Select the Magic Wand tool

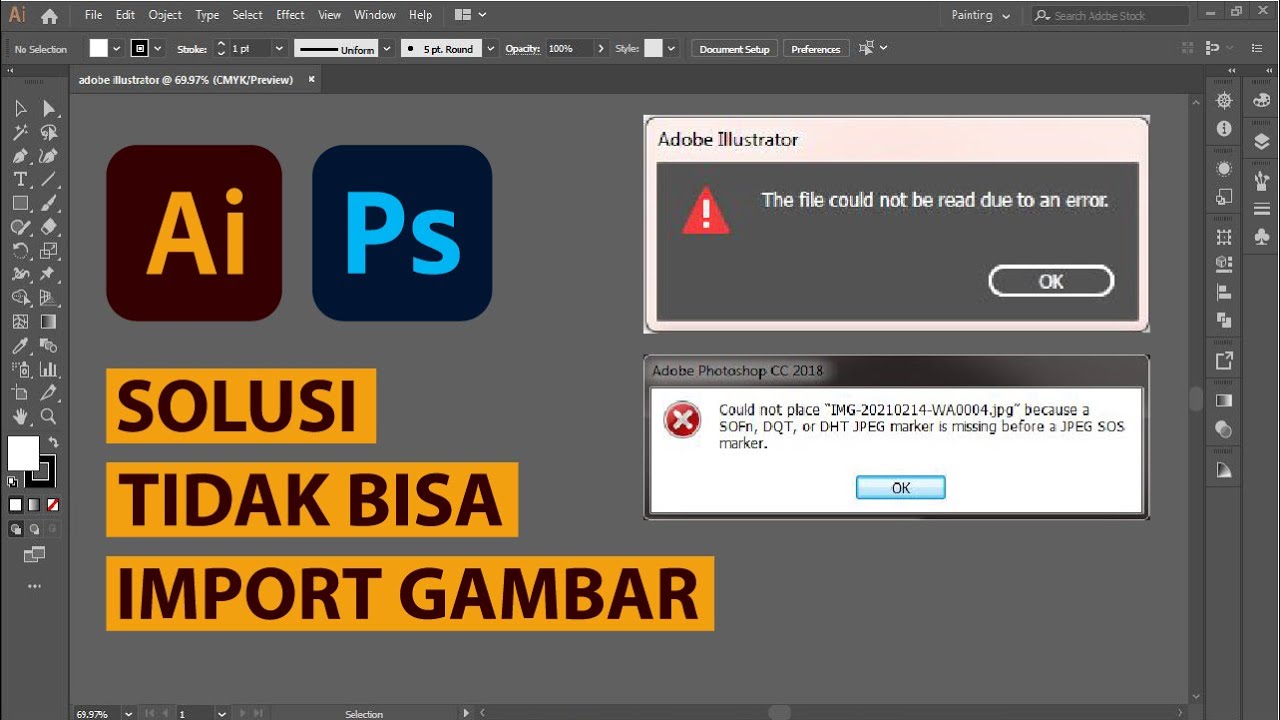point(20,132)
